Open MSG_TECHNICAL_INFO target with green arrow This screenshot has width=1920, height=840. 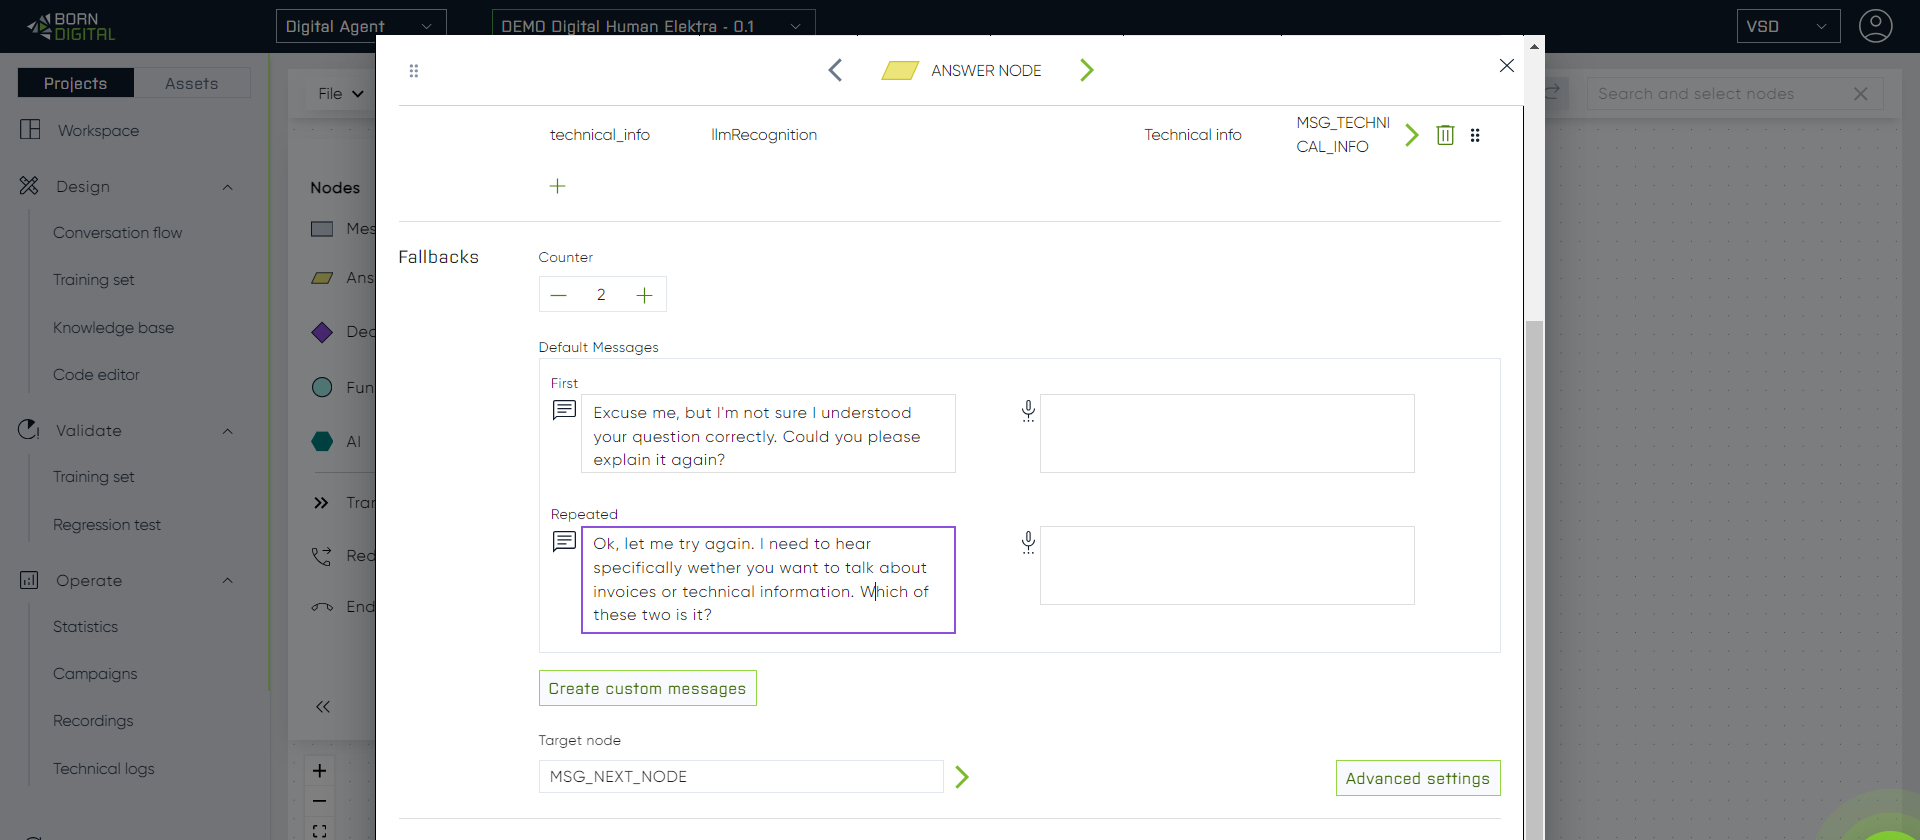tap(1412, 135)
